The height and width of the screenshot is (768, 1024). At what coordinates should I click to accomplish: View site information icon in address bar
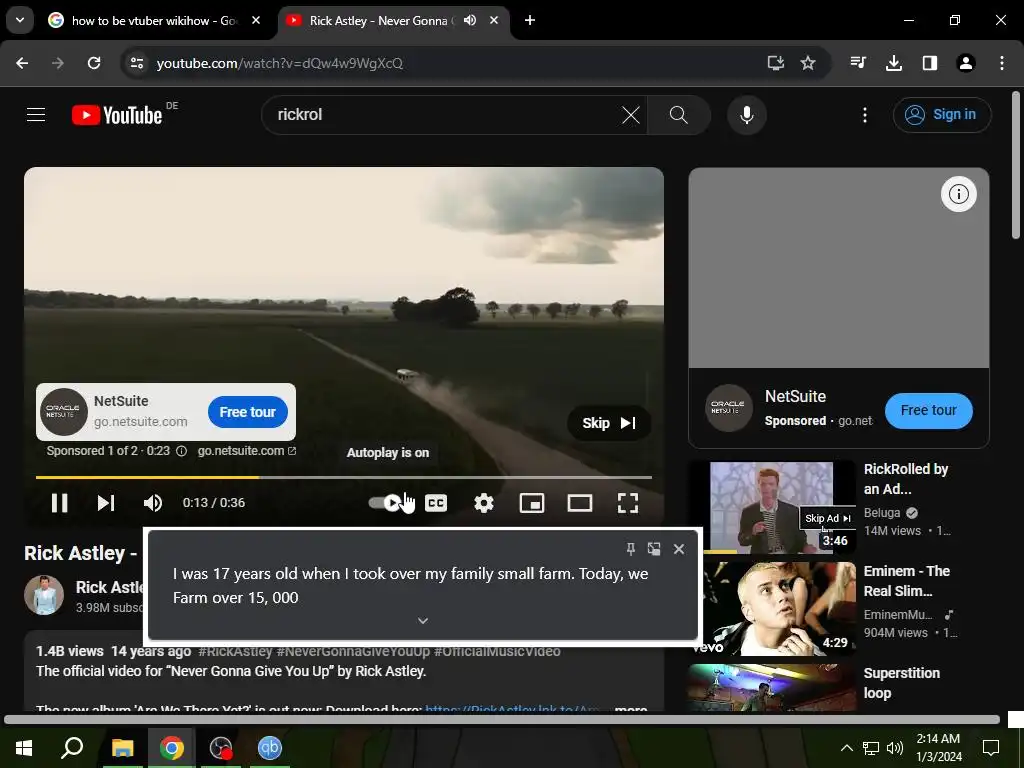coord(137,63)
